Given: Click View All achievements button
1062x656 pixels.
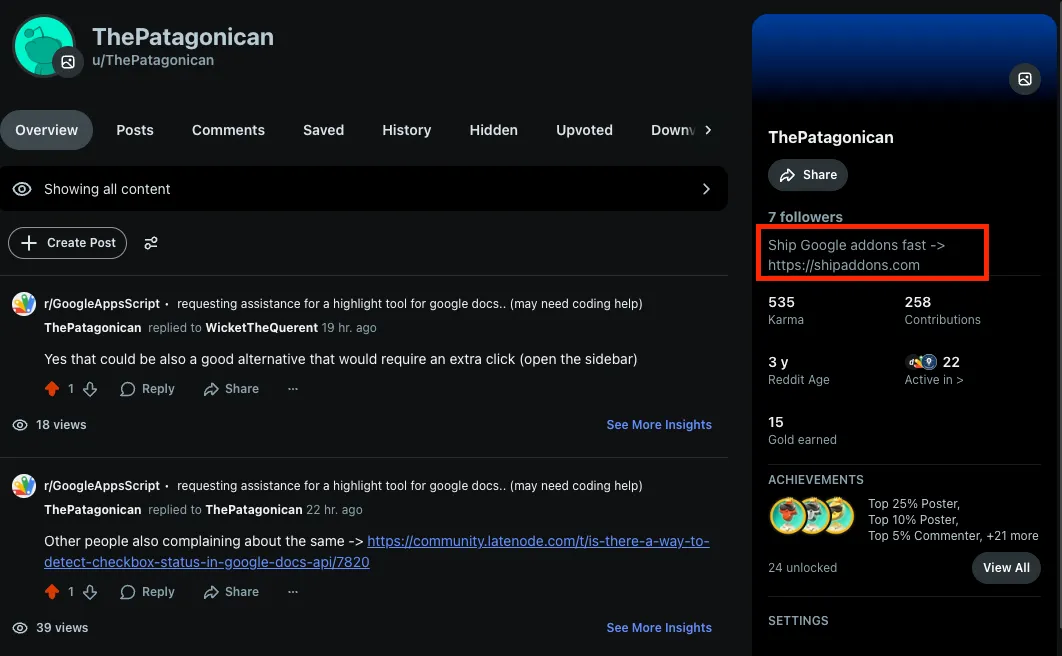Looking at the screenshot, I should pyautogui.click(x=1005, y=568).
